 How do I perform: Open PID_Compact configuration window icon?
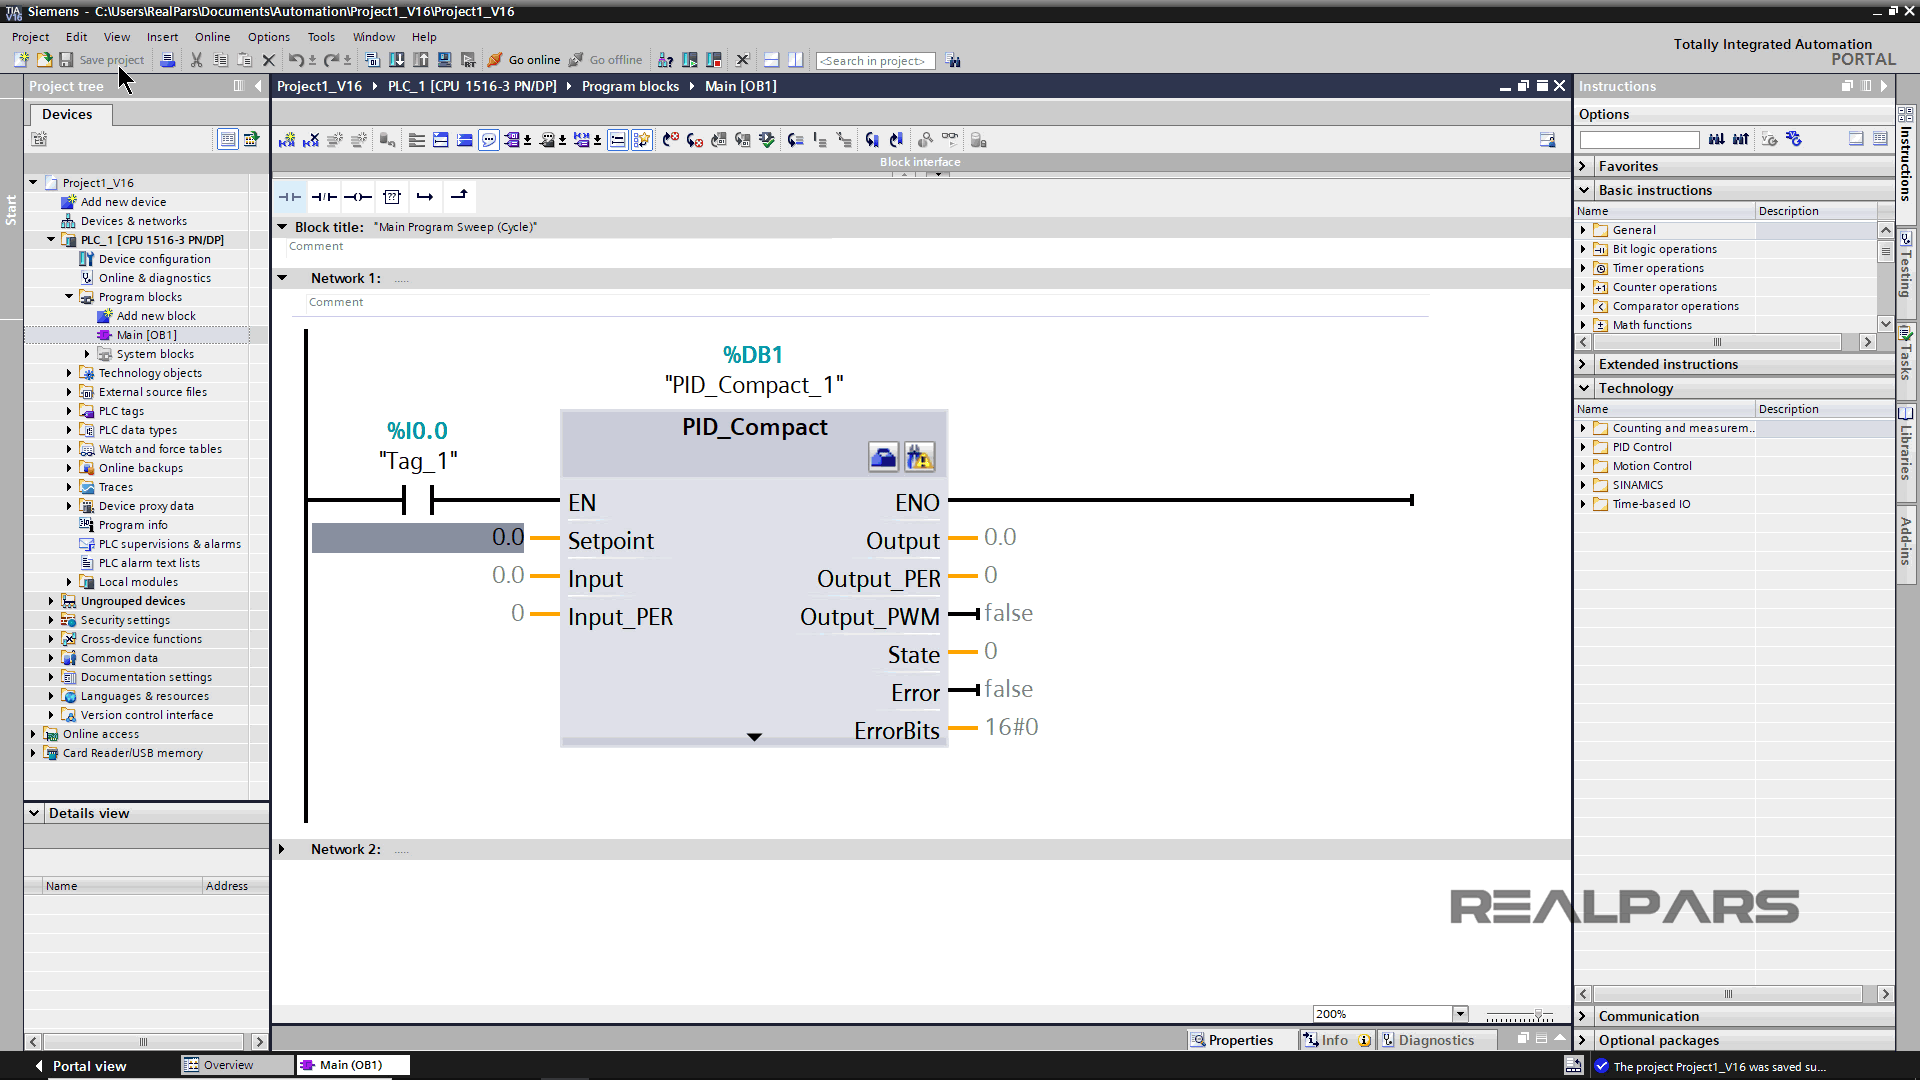[x=883, y=458]
